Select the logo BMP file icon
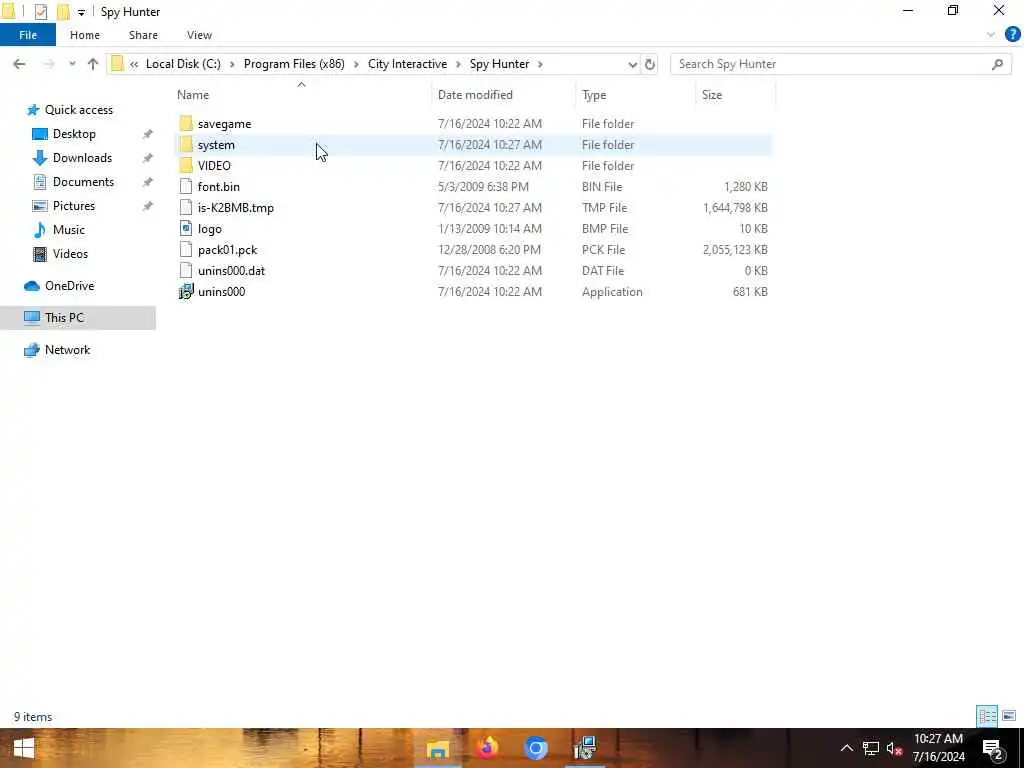This screenshot has width=1024, height=768. (186, 229)
